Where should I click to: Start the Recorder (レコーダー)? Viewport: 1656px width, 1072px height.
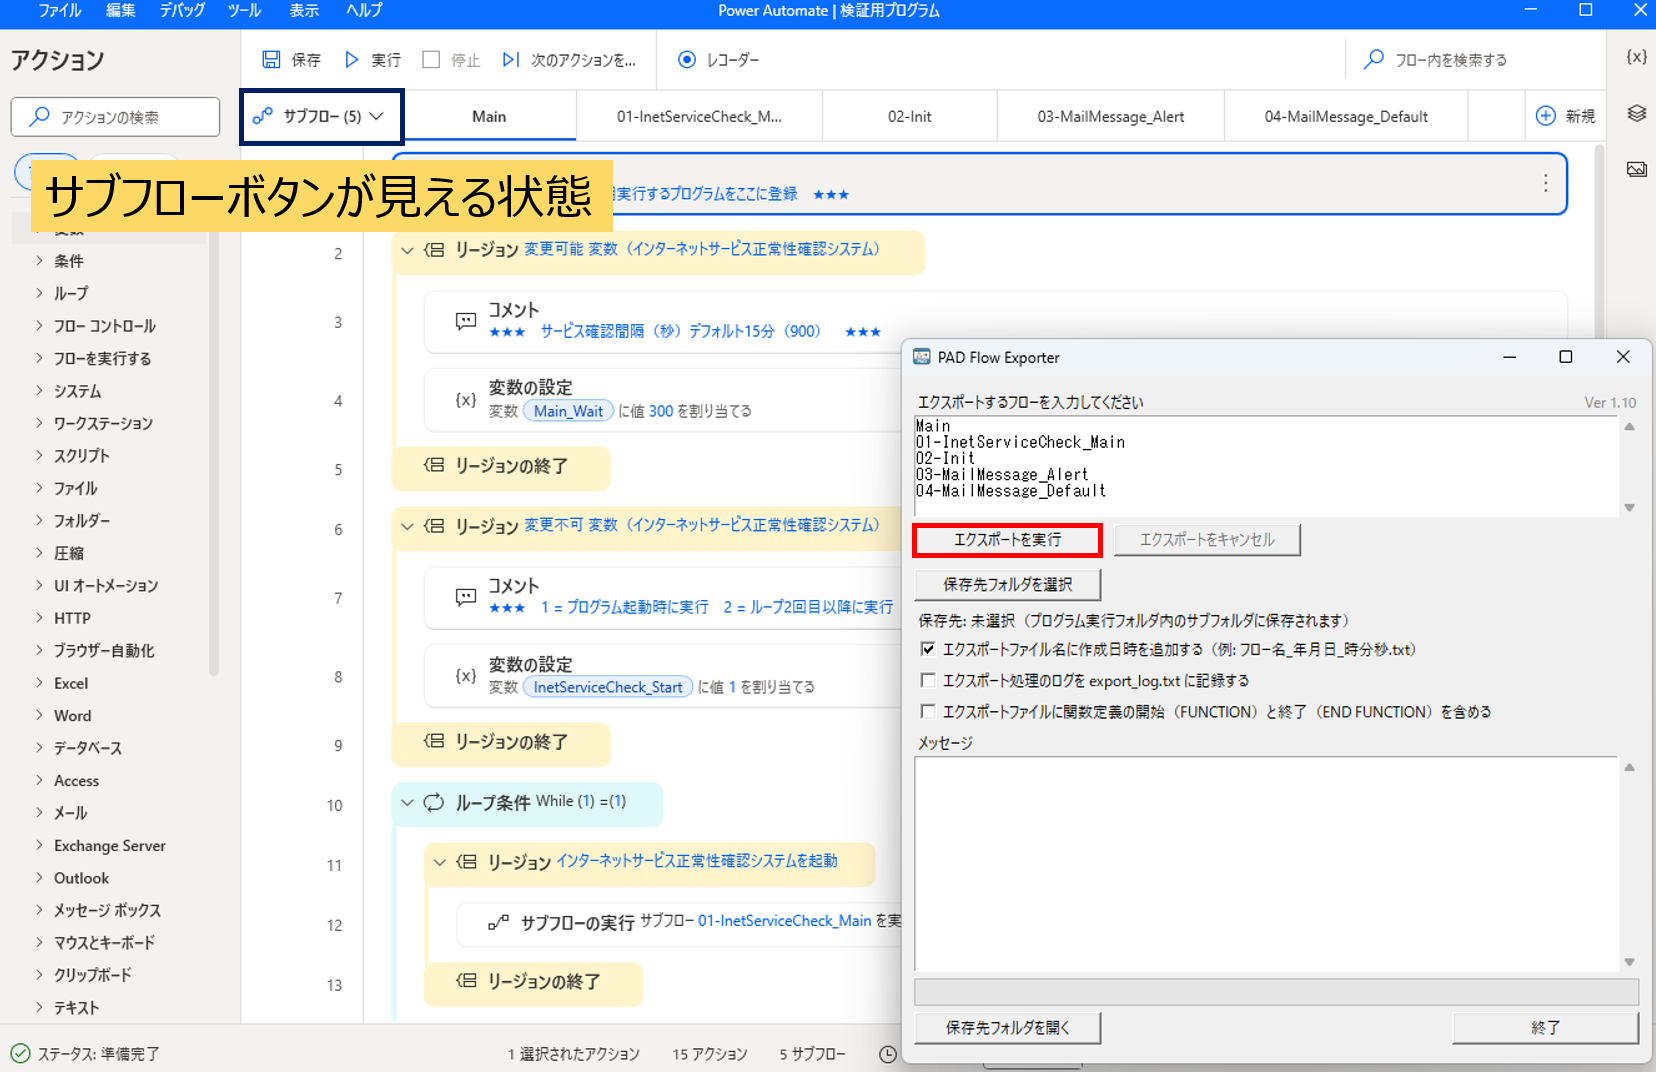click(x=687, y=60)
